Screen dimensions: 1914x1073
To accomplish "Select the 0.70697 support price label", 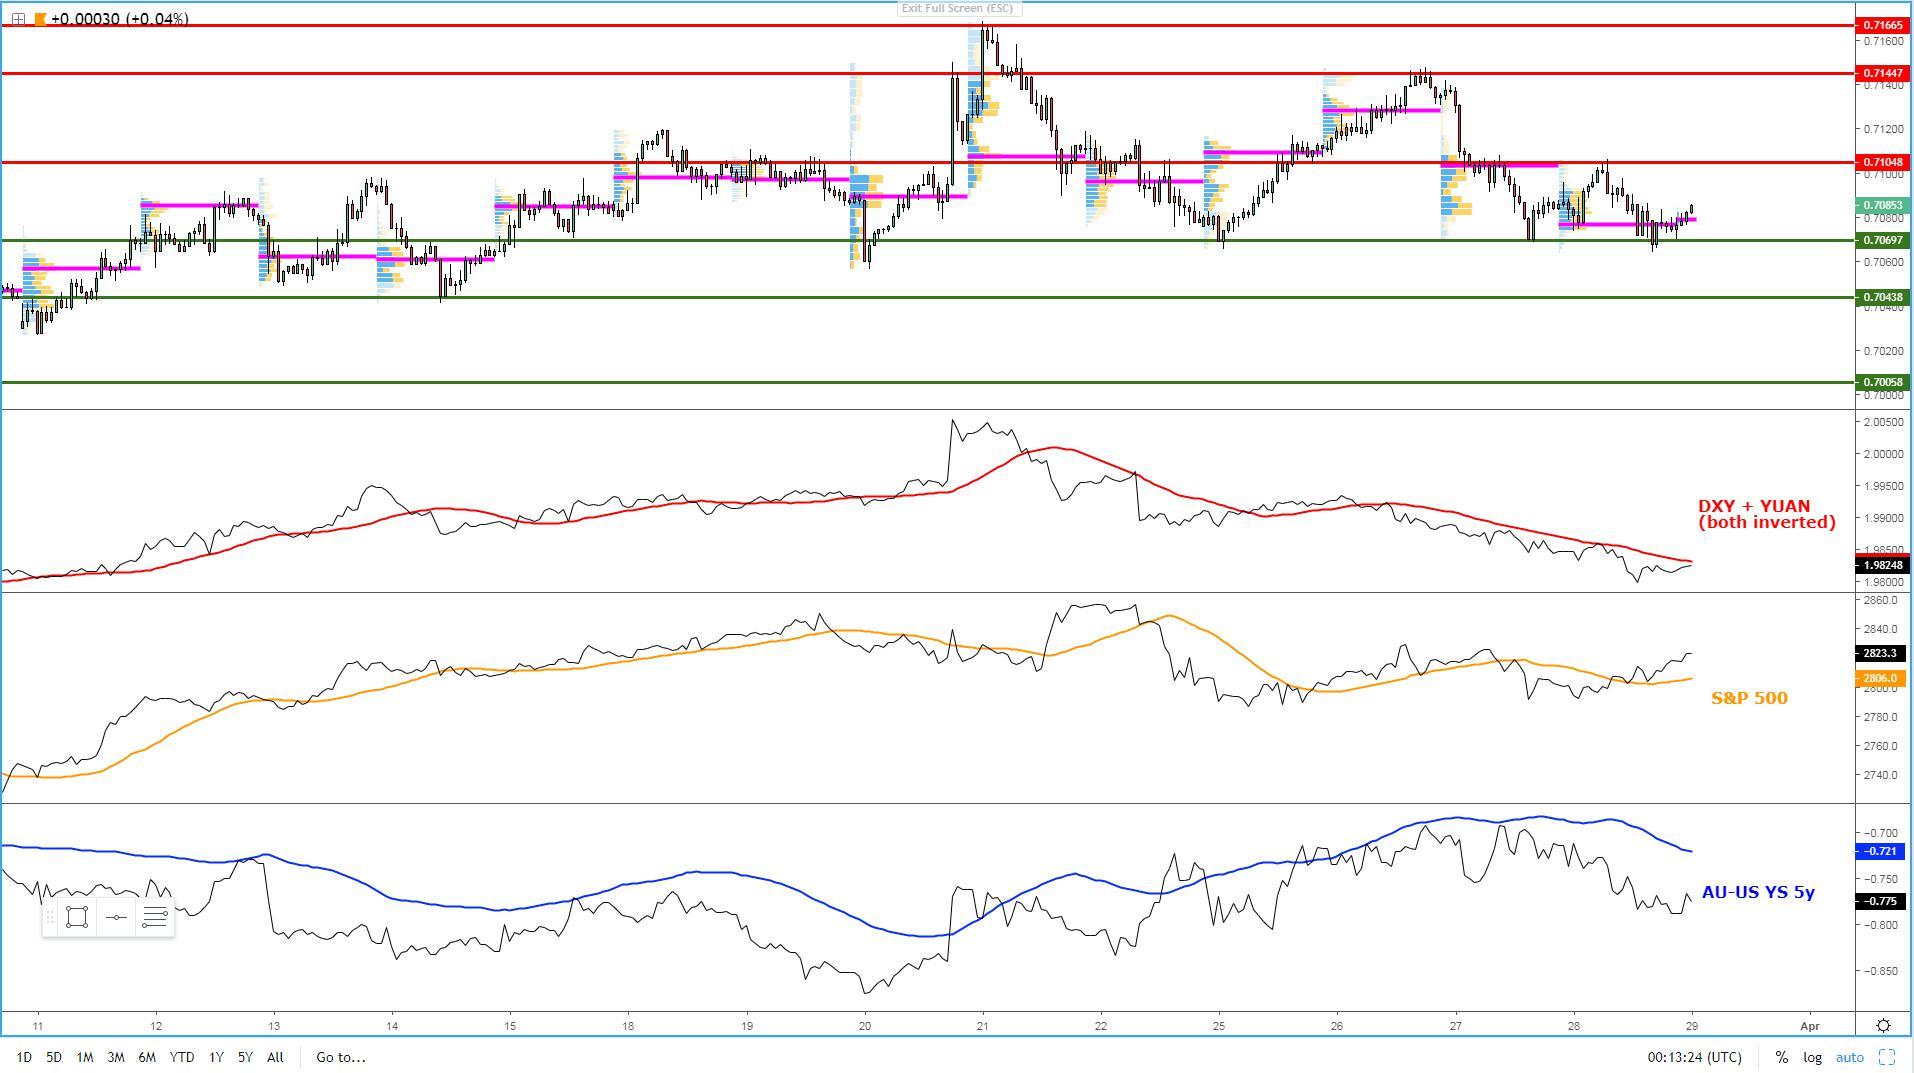I will click(1883, 240).
